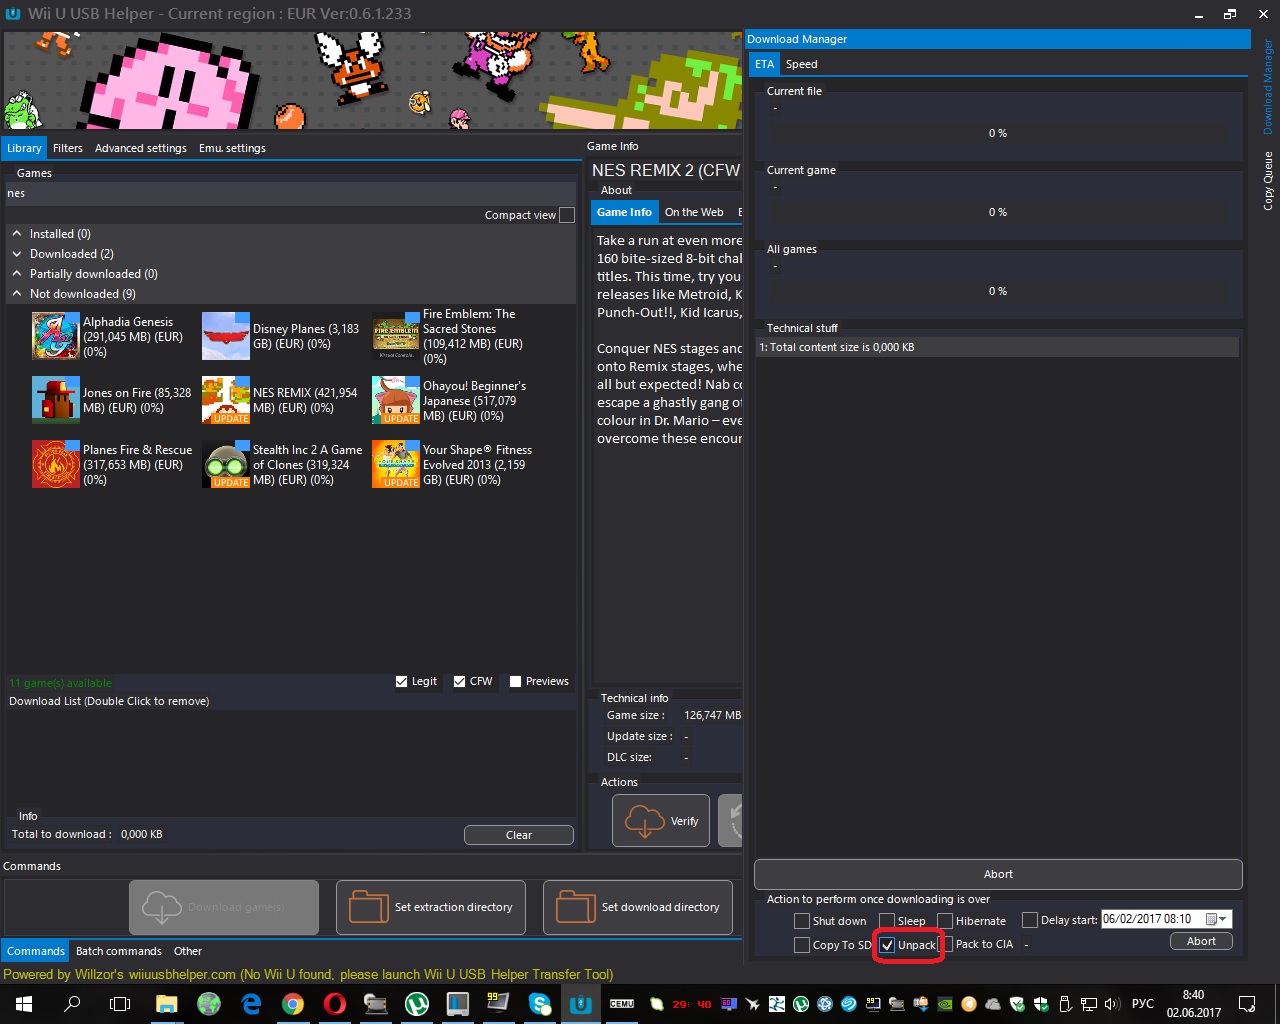The image size is (1280, 1024).
Task: Open uTorrent from the taskbar
Action: point(417,1004)
